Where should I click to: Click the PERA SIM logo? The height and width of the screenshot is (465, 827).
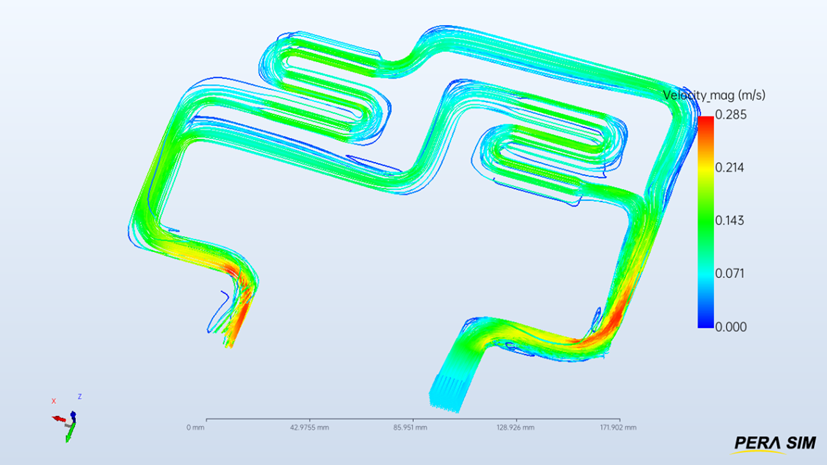tap(773, 443)
